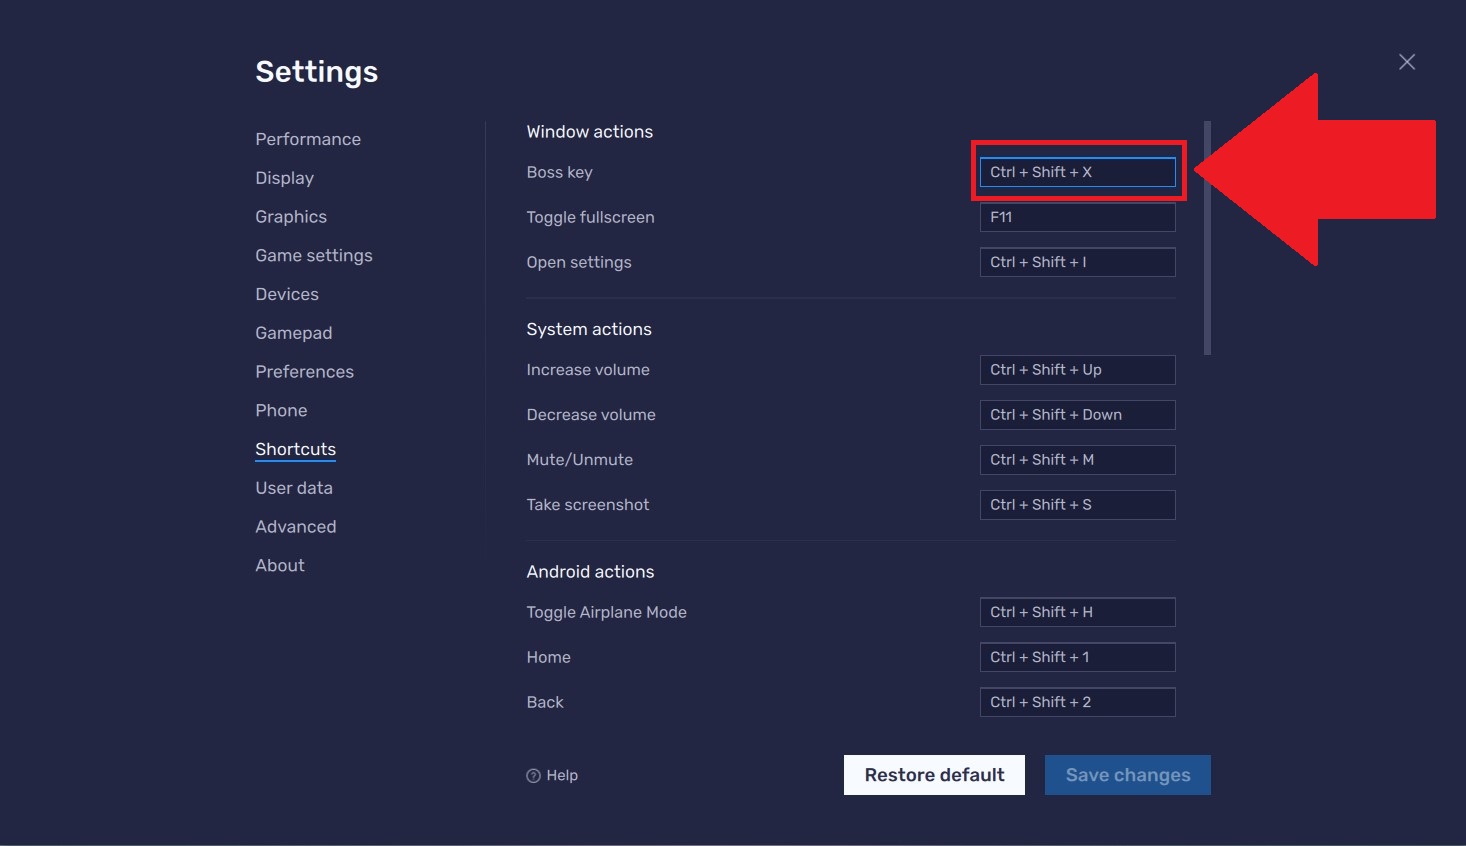Image resolution: width=1466 pixels, height=846 pixels.
Task: Open the User data section
Action: (x=294, y=487)
